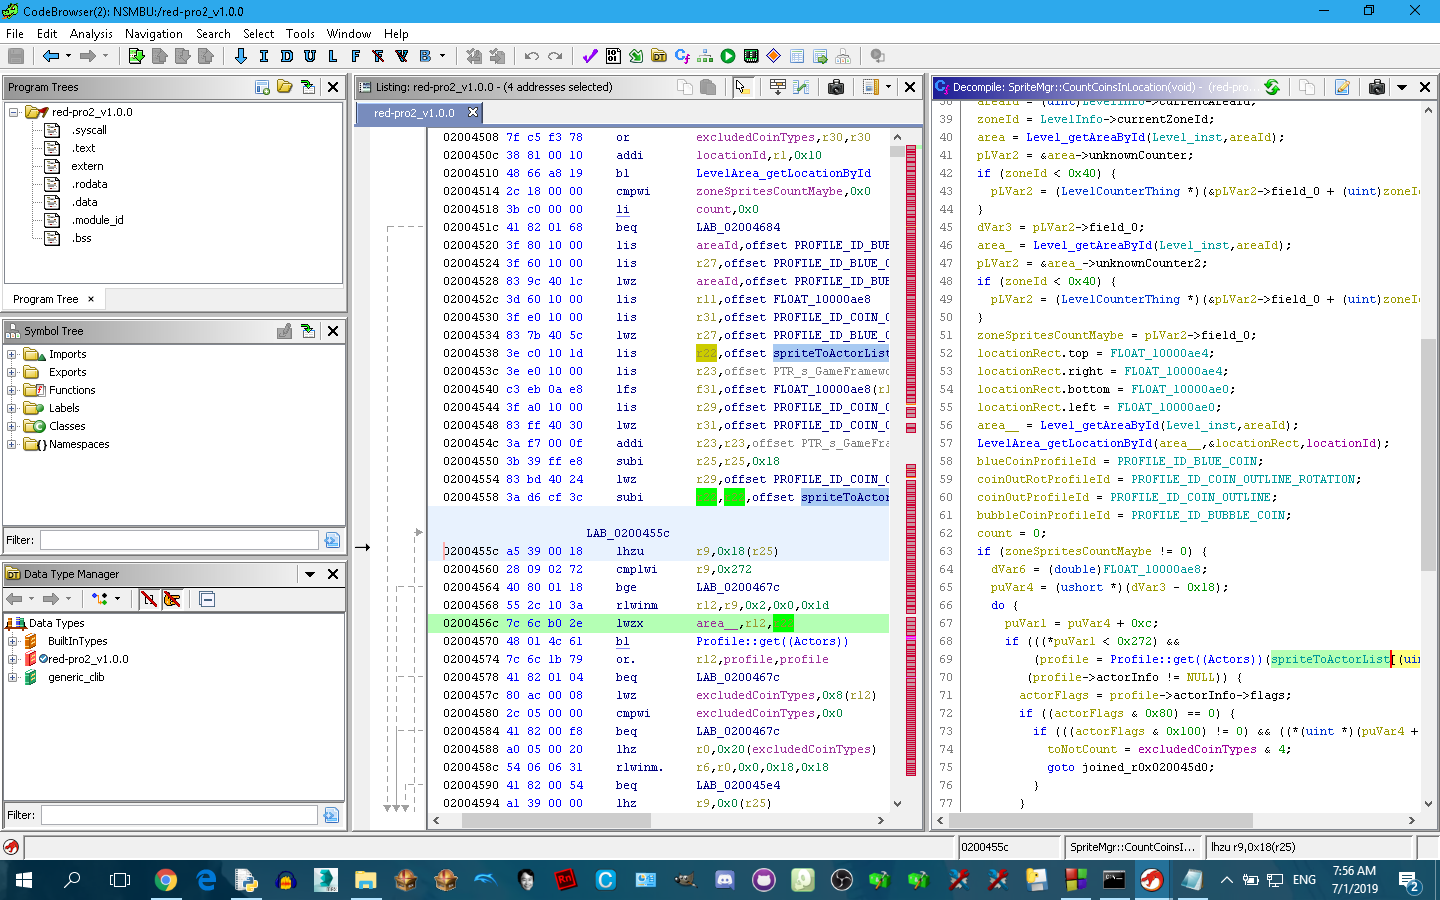Viewport: 1440px width, 900px height.
Task: Click the green refresh icon in Decompile header
Action: click(1272, 87)
